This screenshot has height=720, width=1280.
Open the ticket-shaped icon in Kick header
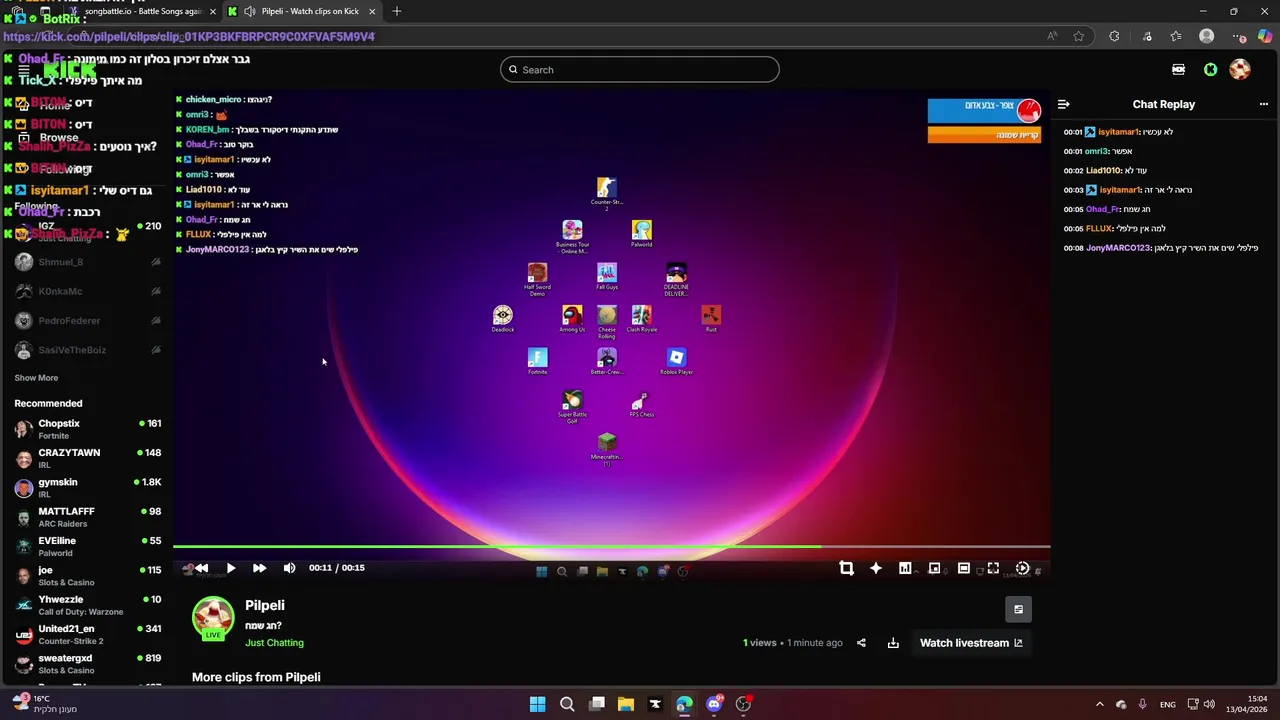click(x=1179, y=70)
